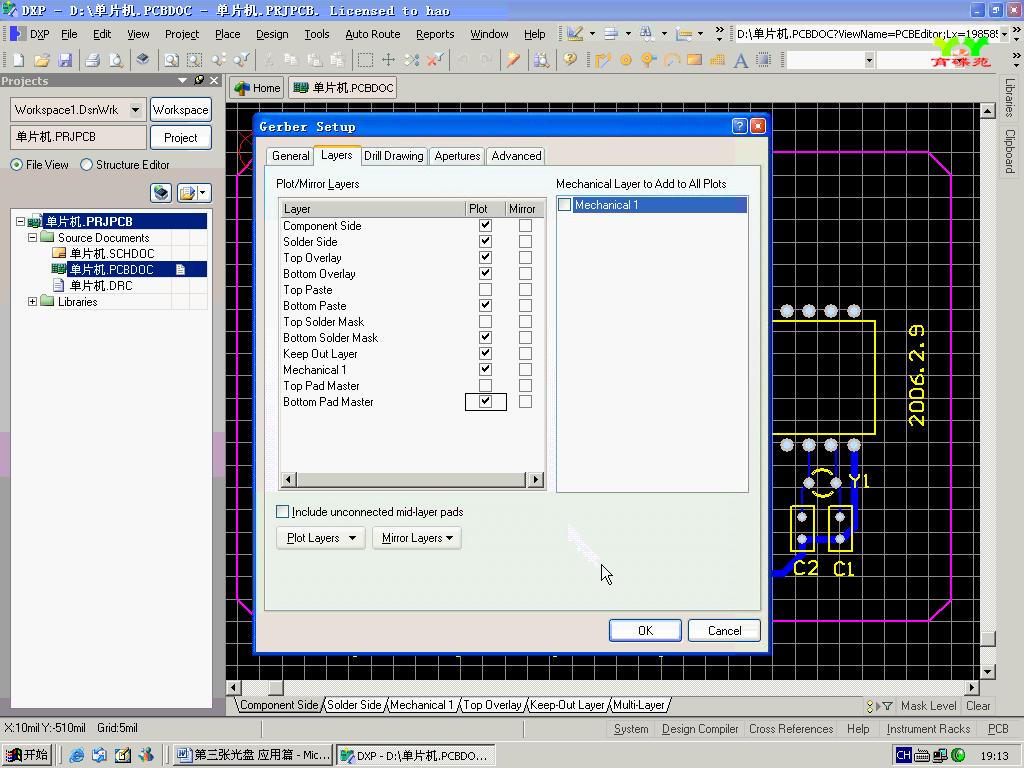
Task: Select the place arc tool icon
Action: tap(671, 61)
